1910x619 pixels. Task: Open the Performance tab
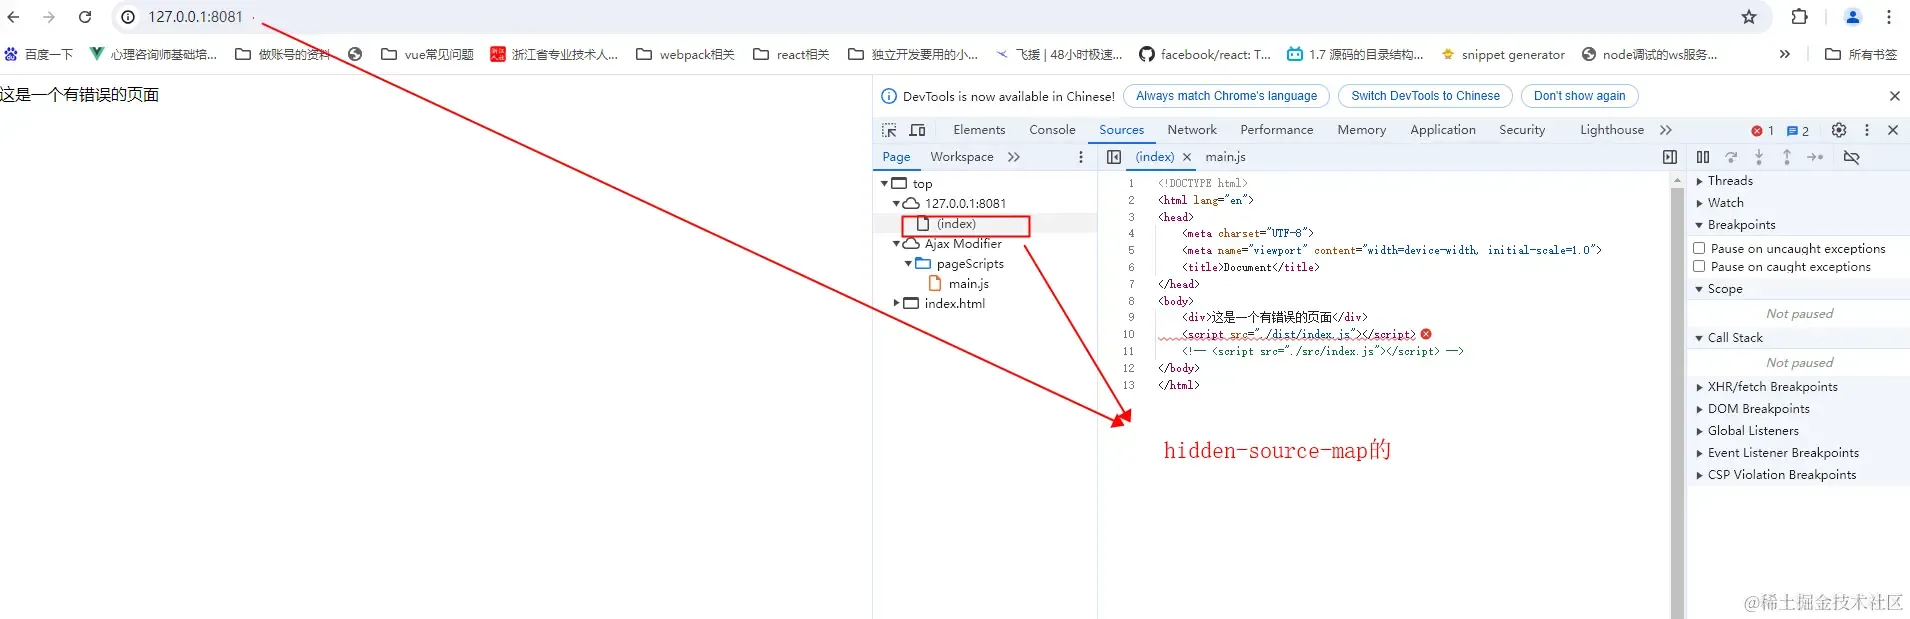pos(1277,130)
